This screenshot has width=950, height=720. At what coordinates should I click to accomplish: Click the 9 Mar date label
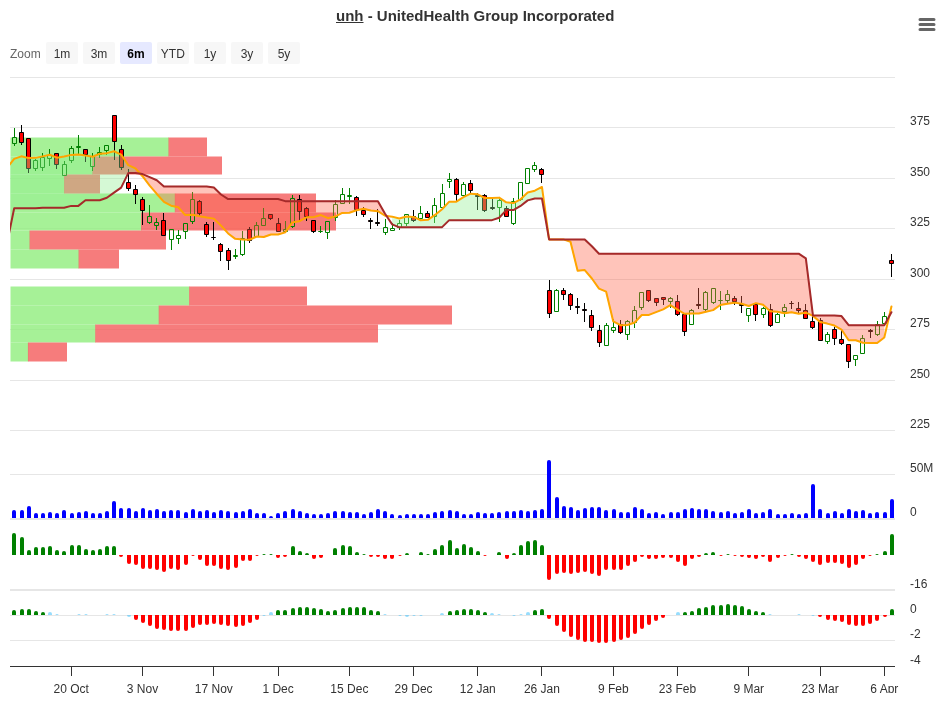(x=748, y=688)
